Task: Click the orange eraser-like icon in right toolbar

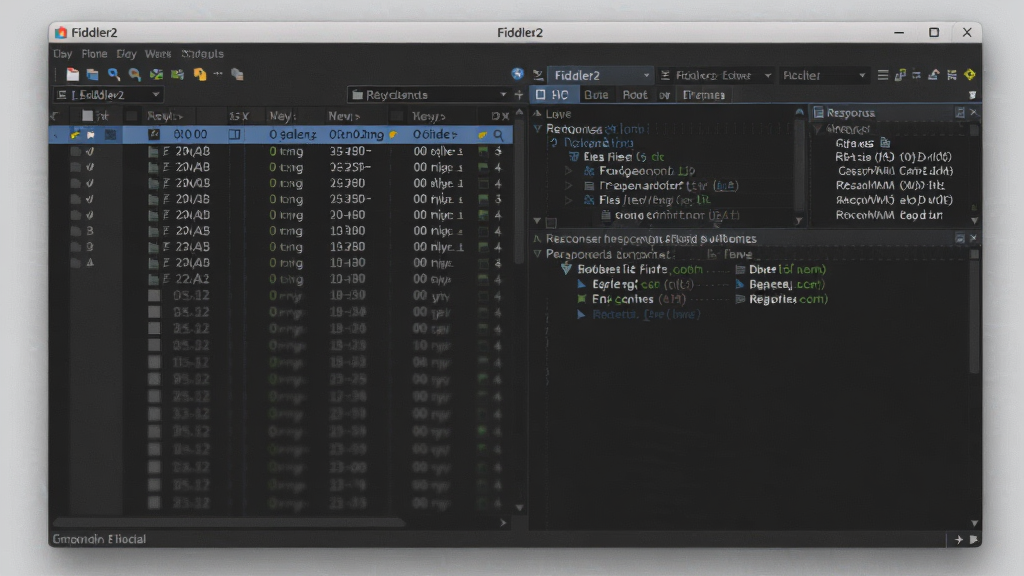Action: point(934,75)
